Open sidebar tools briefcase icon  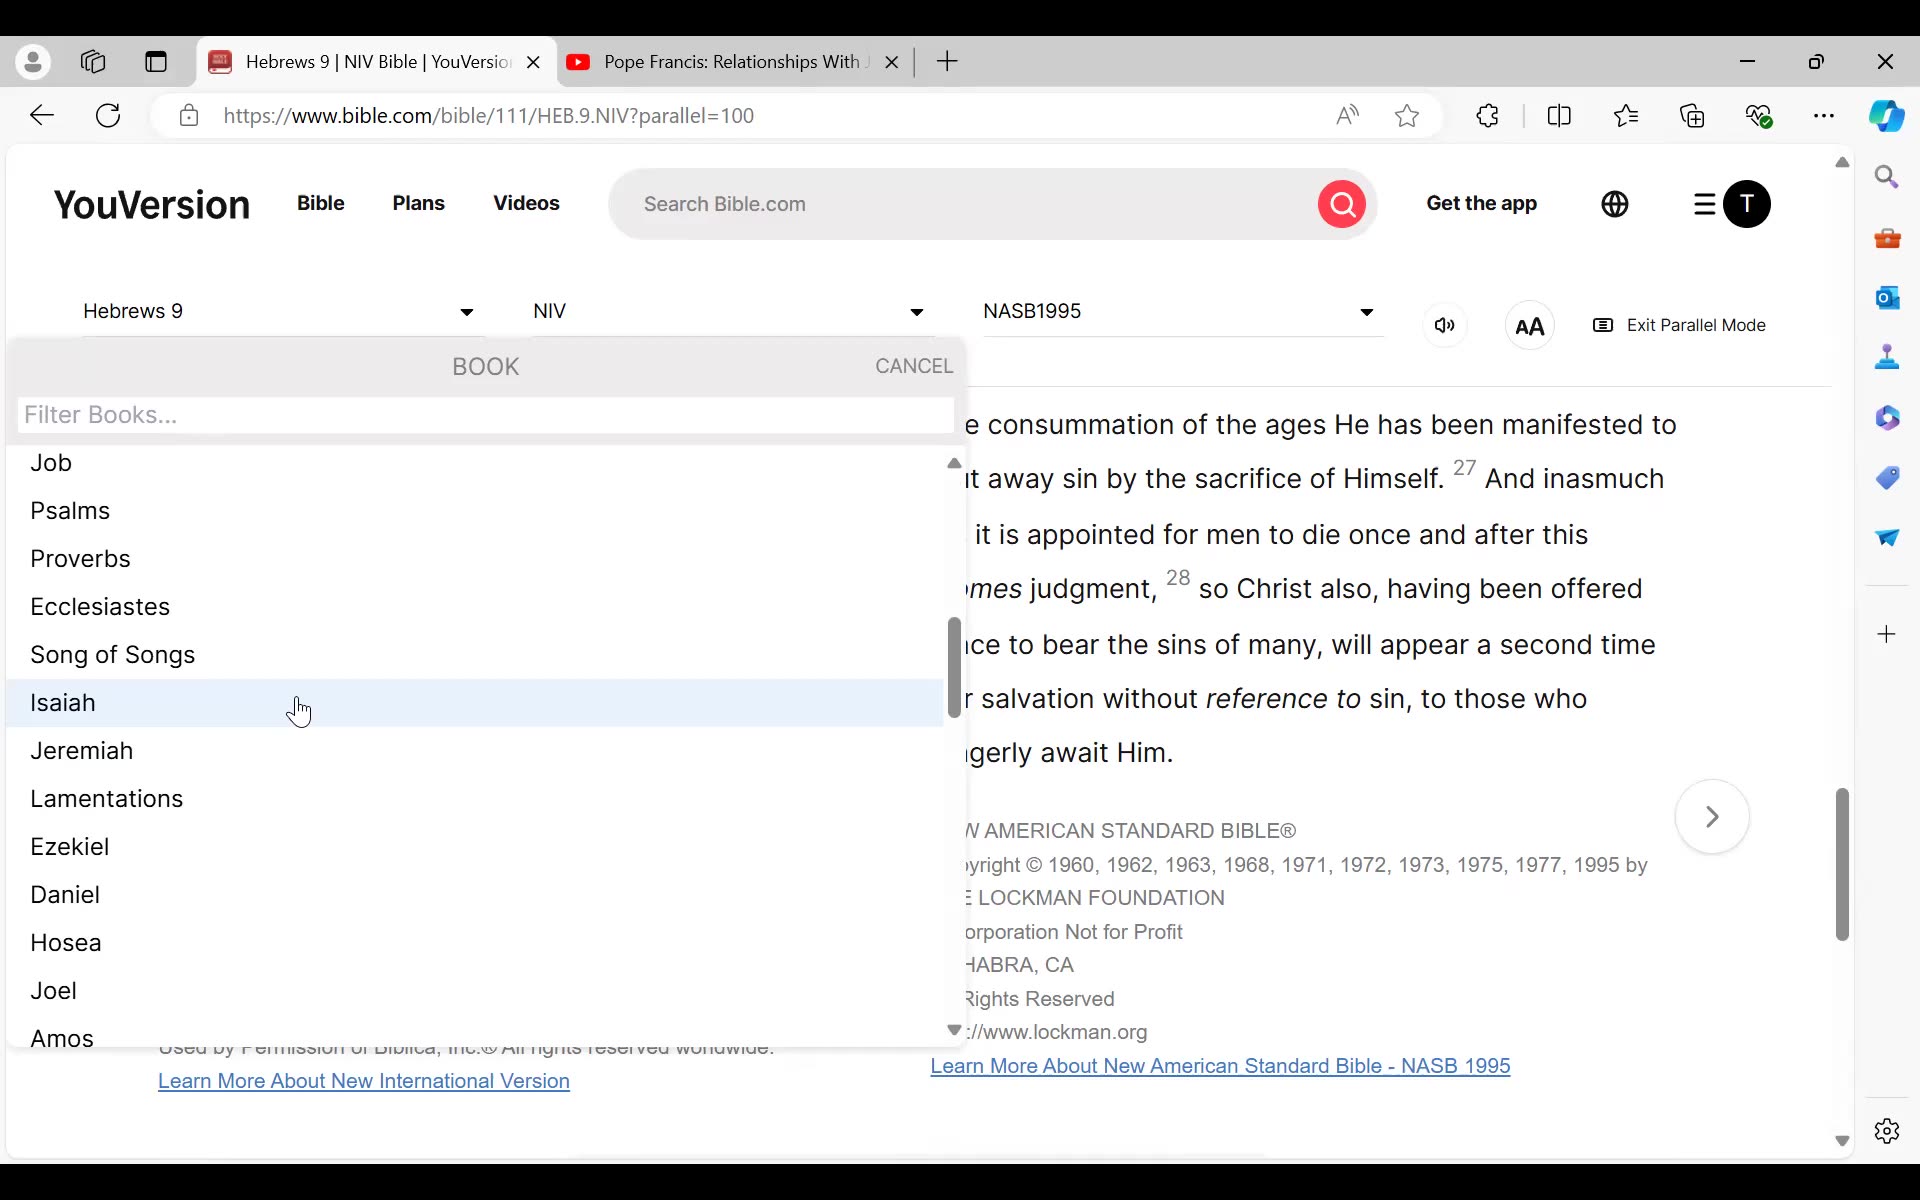[x=1887, y=238]
